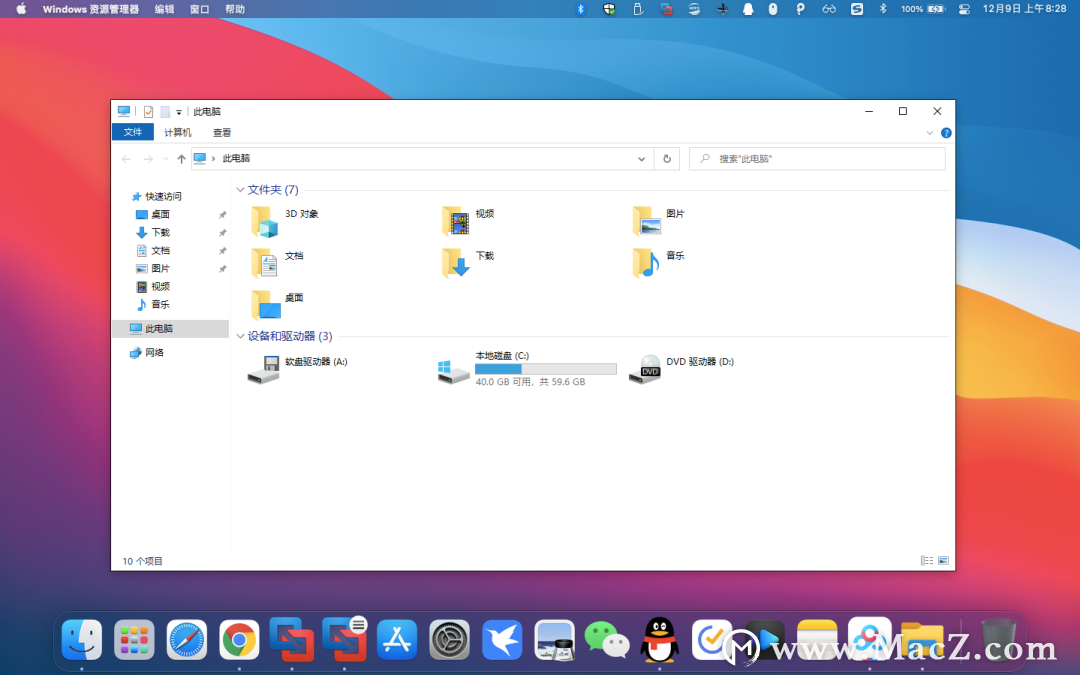This screenshot has height=675, width=1080.
Task: Click the Back arrow navigation button
Action: 126,159
